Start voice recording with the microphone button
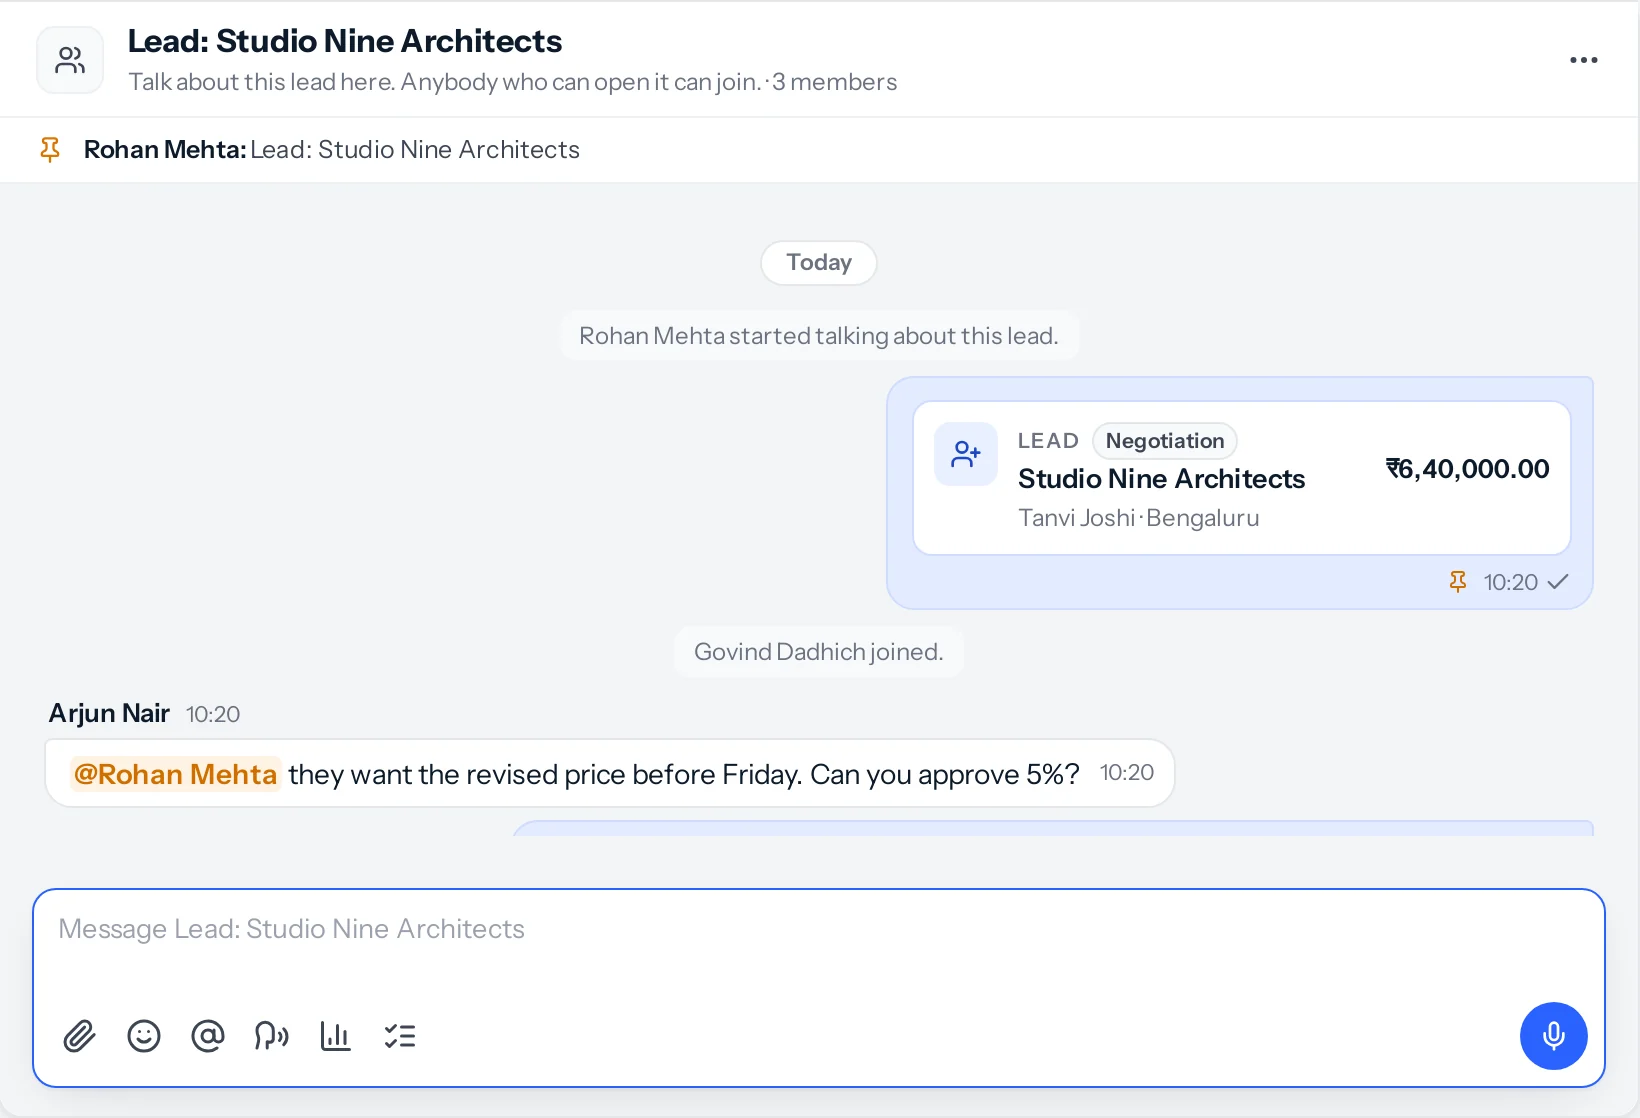 1553,1036
